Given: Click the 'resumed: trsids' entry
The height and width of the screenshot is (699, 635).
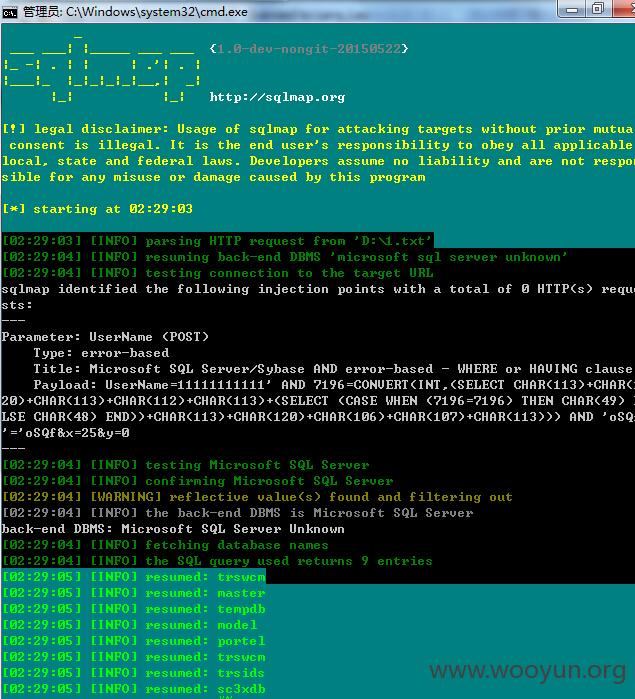Looking at the screenshot, I should 133,673.
